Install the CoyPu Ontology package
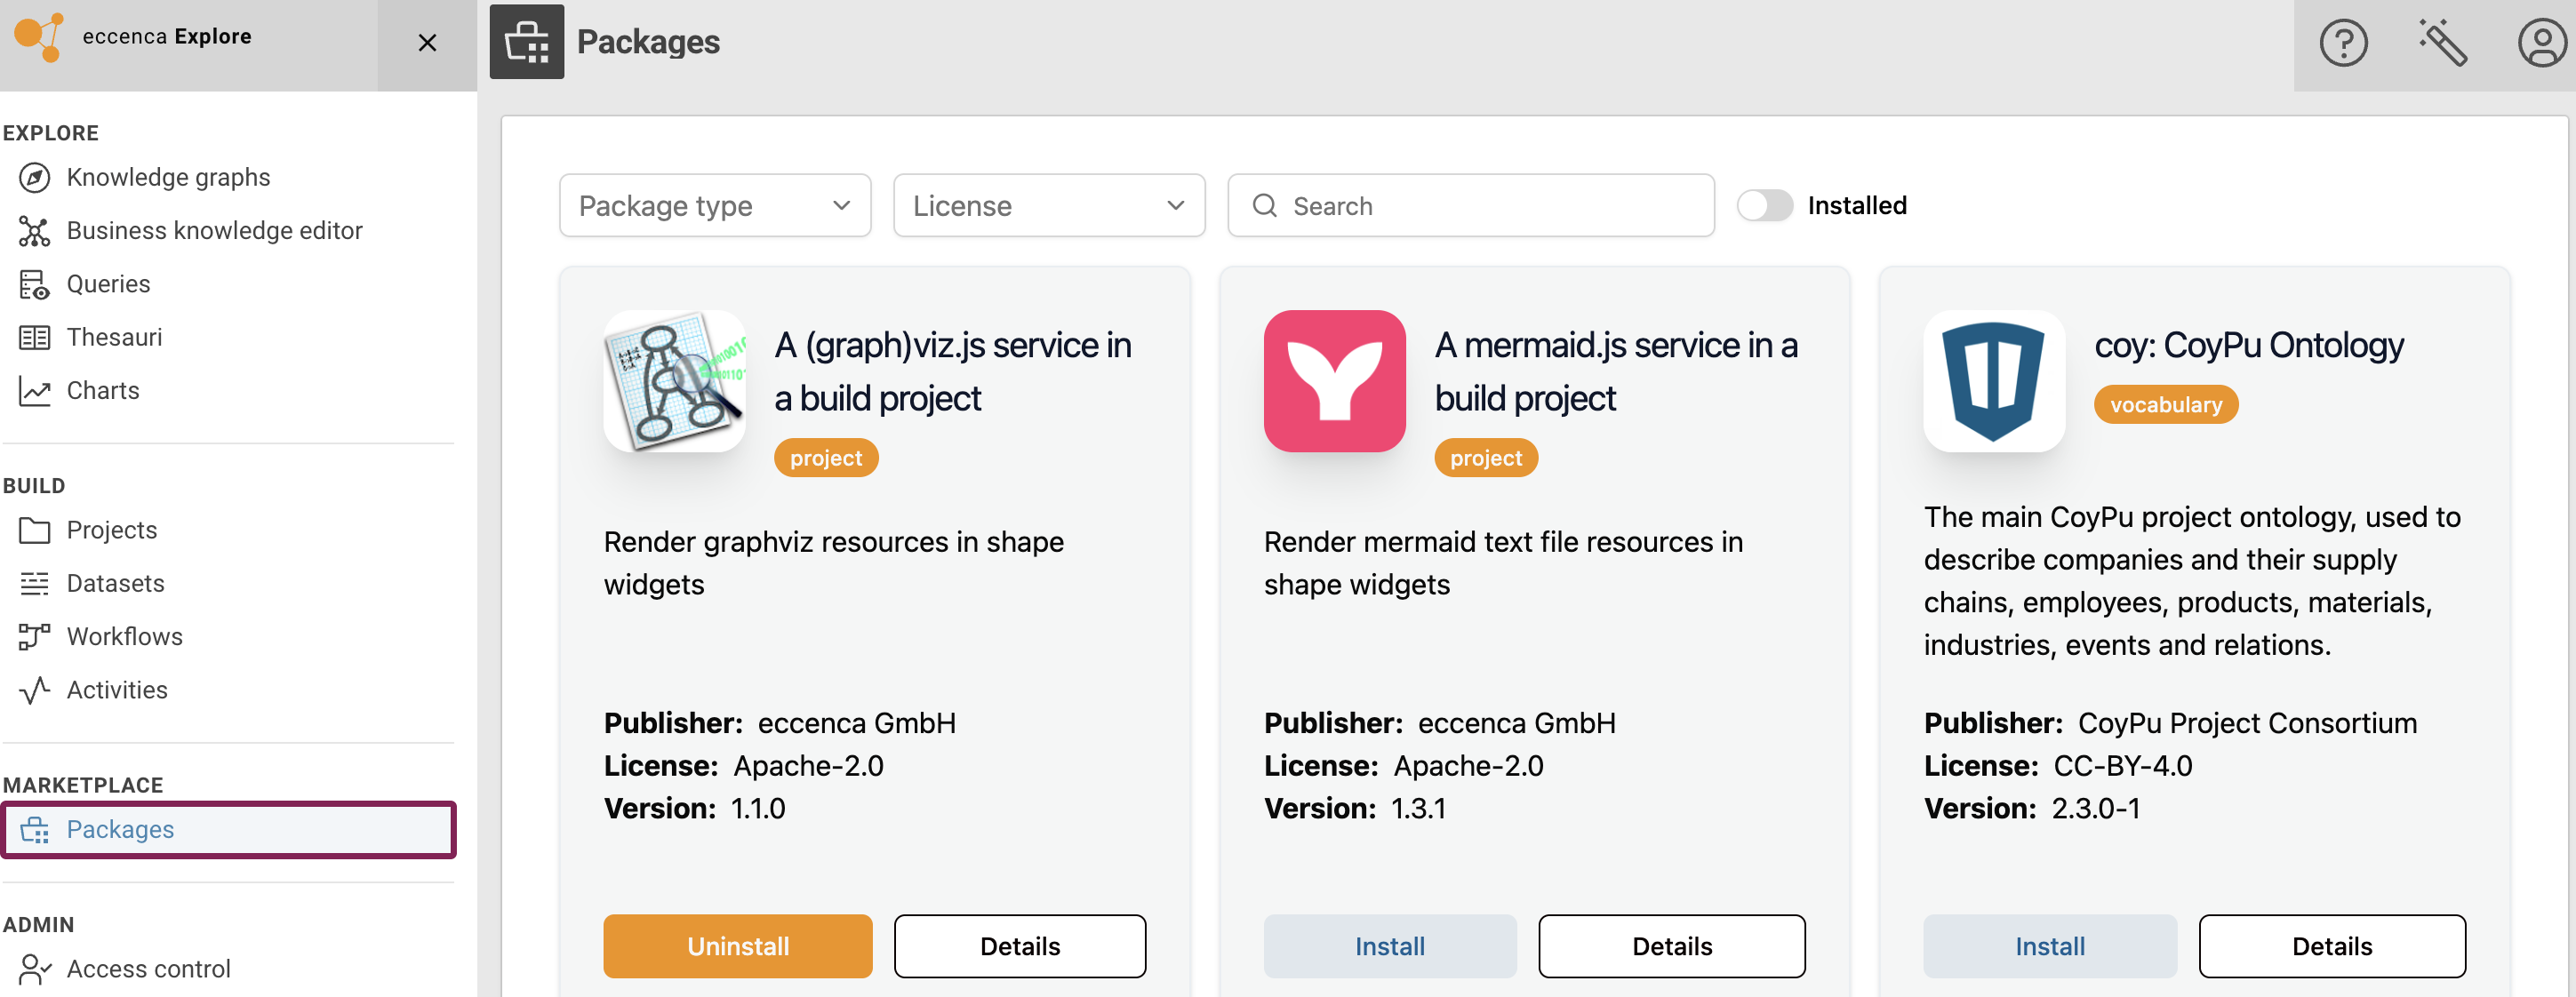 pyautogui.click(x=2050, y=946)
